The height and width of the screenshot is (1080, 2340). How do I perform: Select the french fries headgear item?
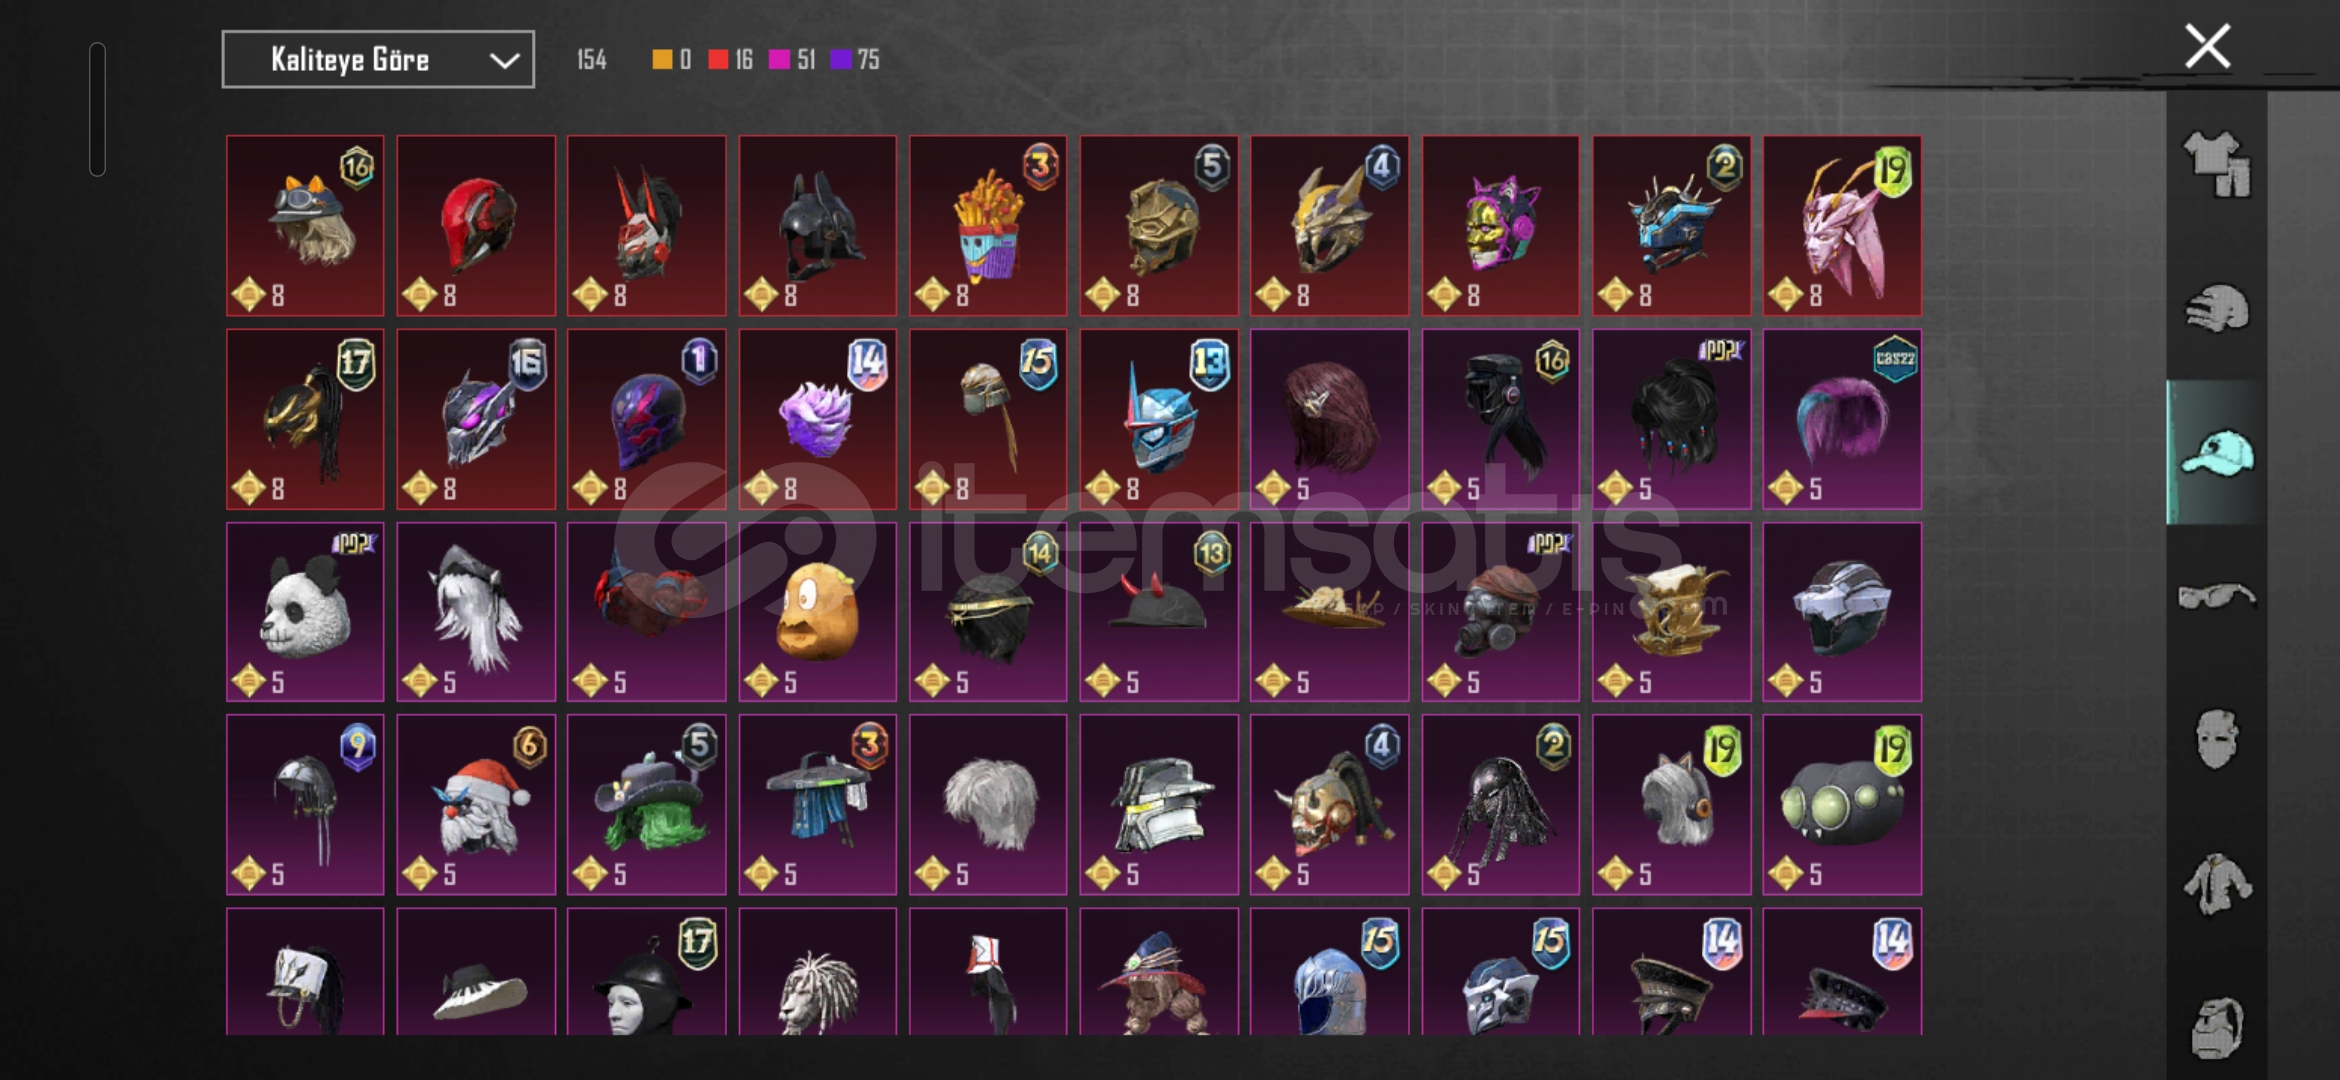click(x=988, y=226)
